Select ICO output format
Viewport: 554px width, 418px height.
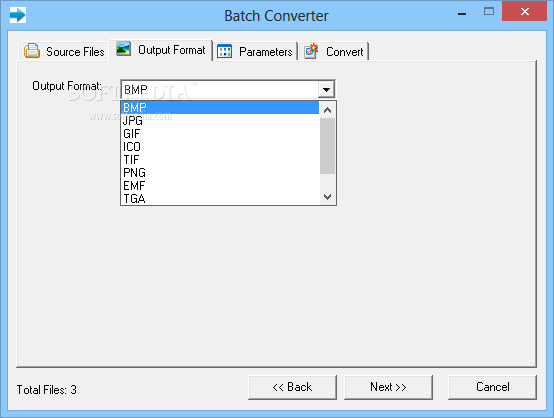coord(219,147)
